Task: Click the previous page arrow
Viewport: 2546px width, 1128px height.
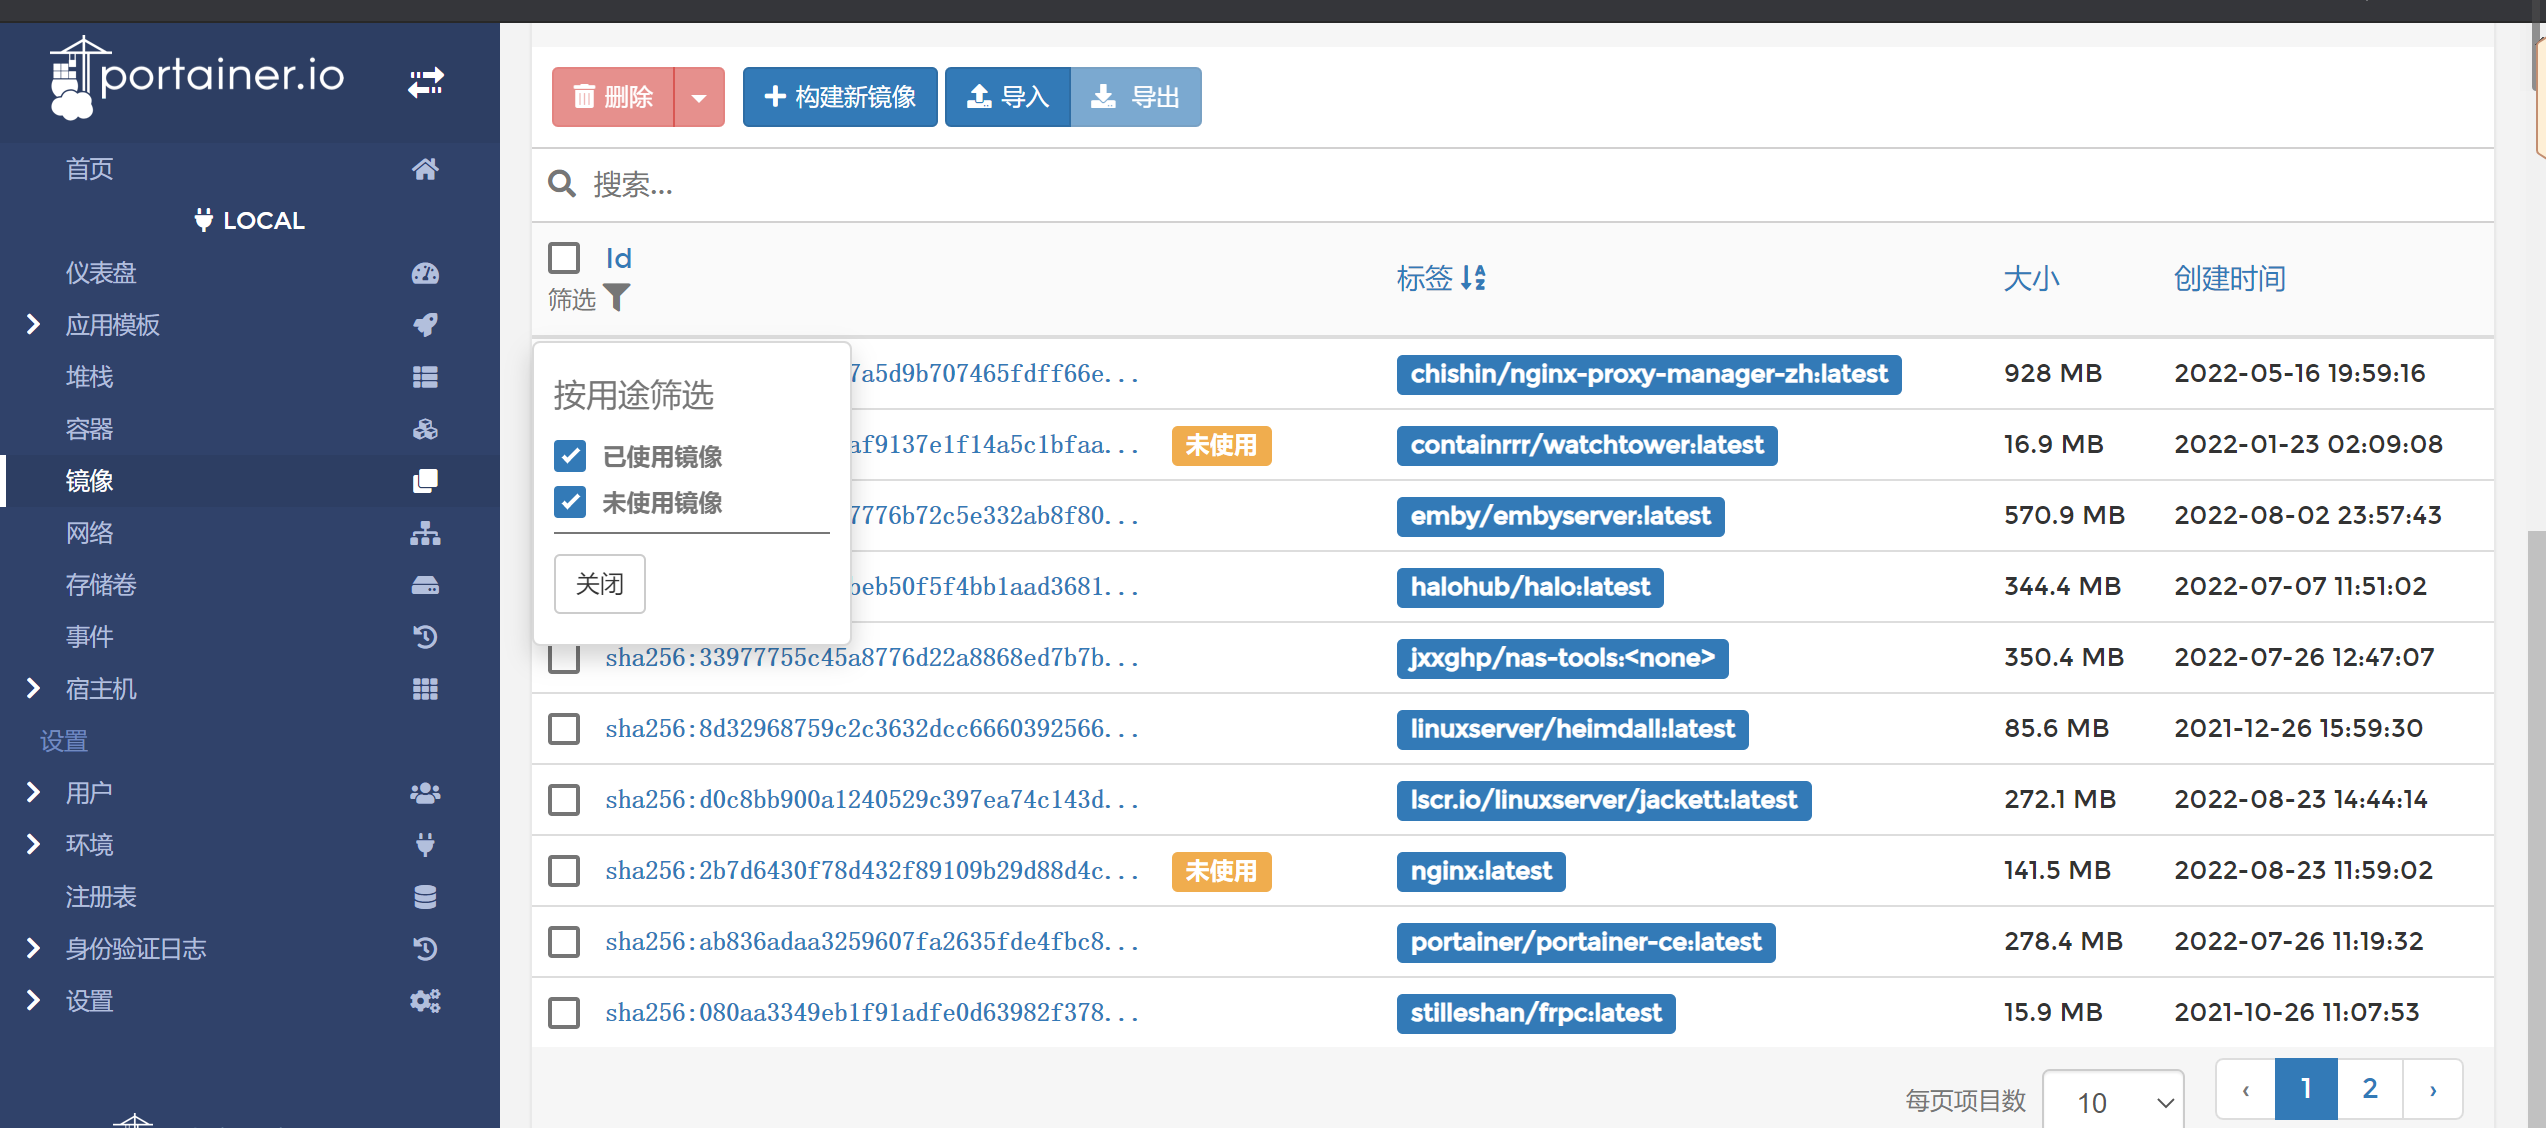Action: click(2246, 1088)
